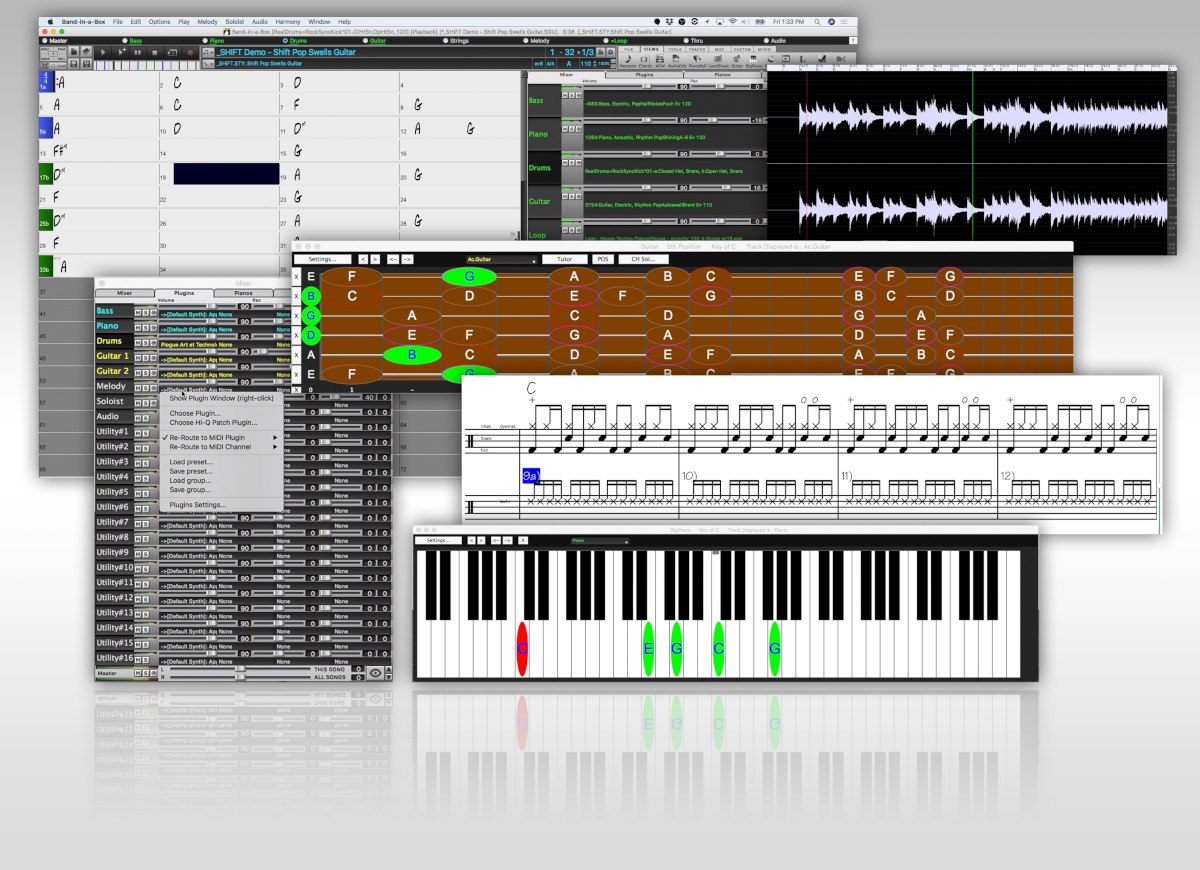Open the Guitar view icon
Viewport: 1200px width, 870px height.
pyautogui.click(x=737, y=63)
